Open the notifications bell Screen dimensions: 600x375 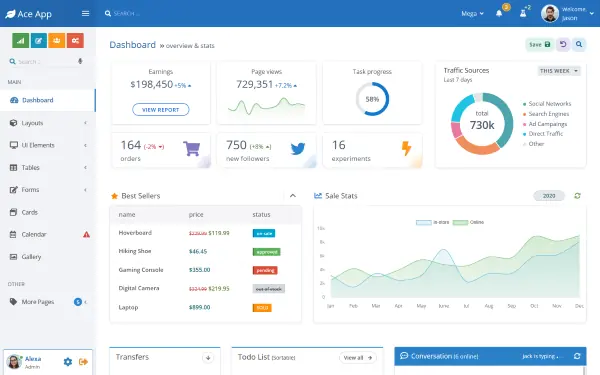[499, 13]
